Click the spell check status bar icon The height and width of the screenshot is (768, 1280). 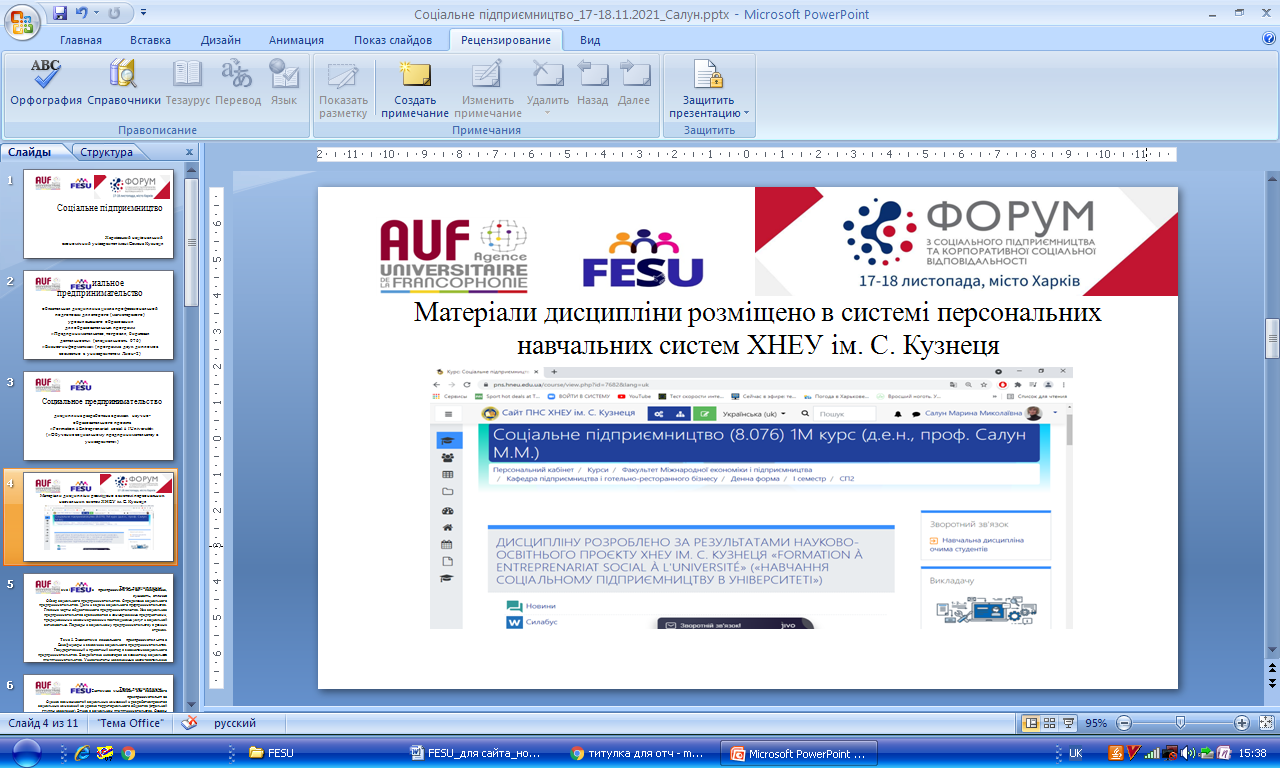point(189,723)
